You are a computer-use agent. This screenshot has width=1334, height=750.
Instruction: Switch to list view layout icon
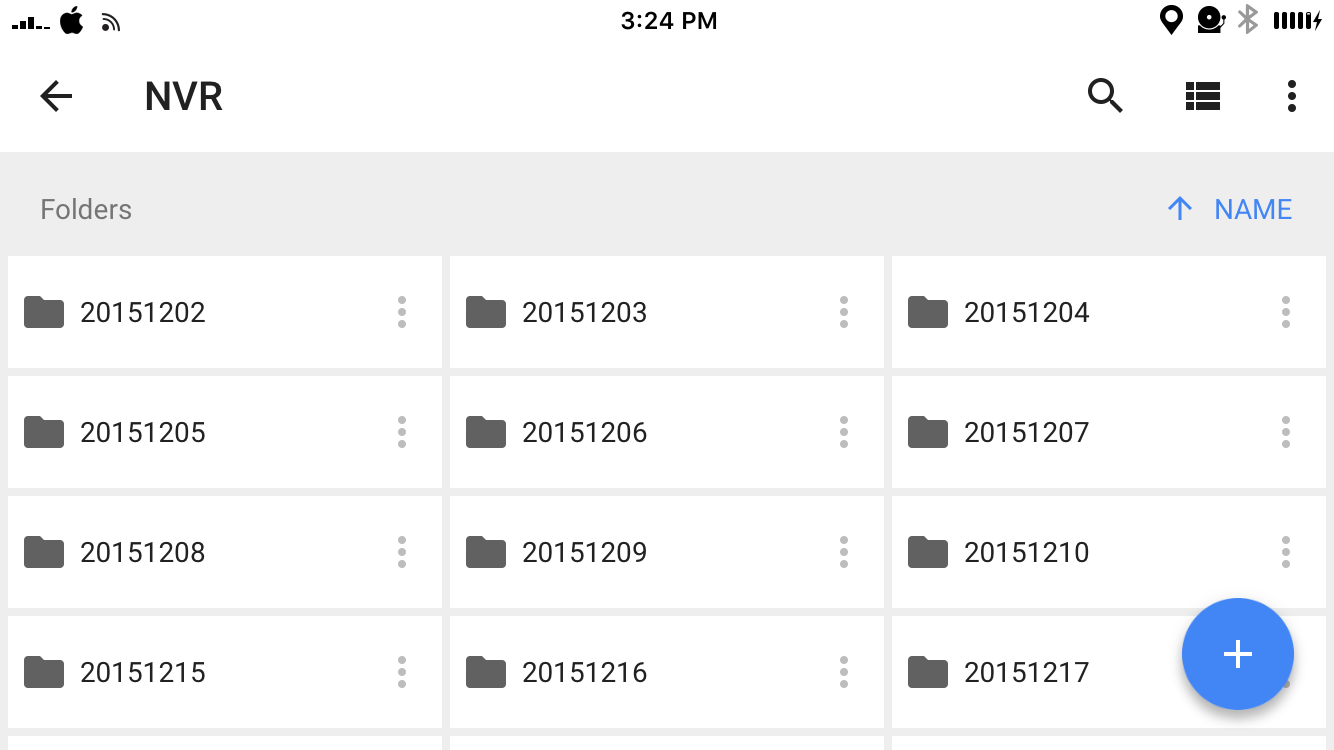click(x=1202, y=96)
